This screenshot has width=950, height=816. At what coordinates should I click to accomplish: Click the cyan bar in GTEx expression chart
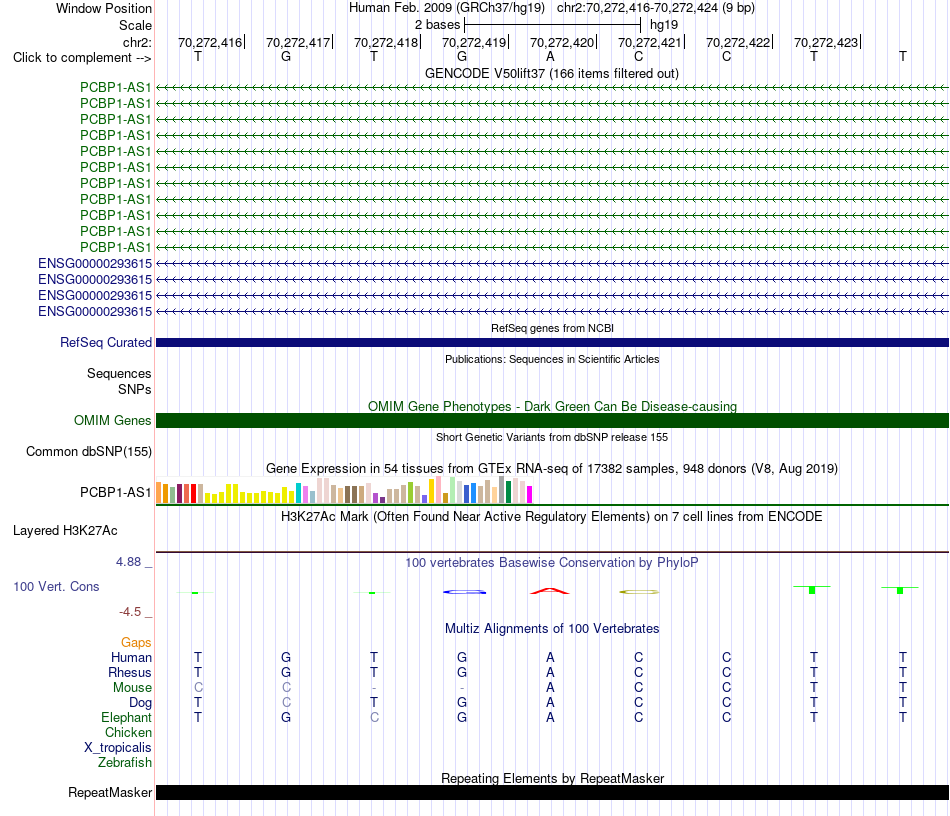(299, 493)
